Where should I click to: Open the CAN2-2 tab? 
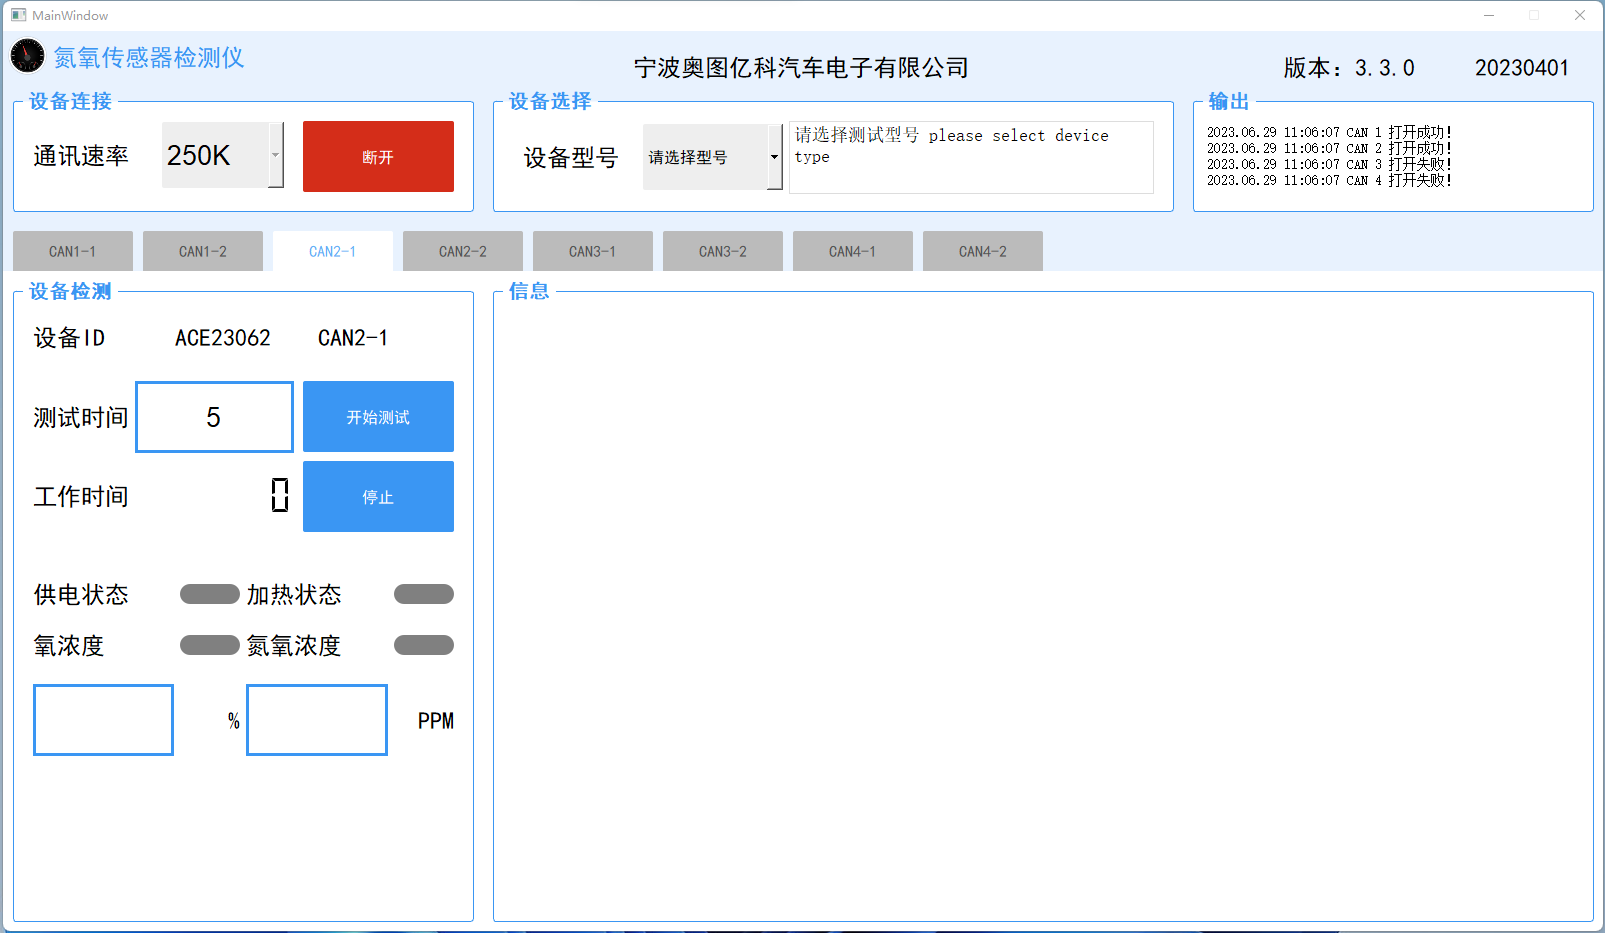463,251
